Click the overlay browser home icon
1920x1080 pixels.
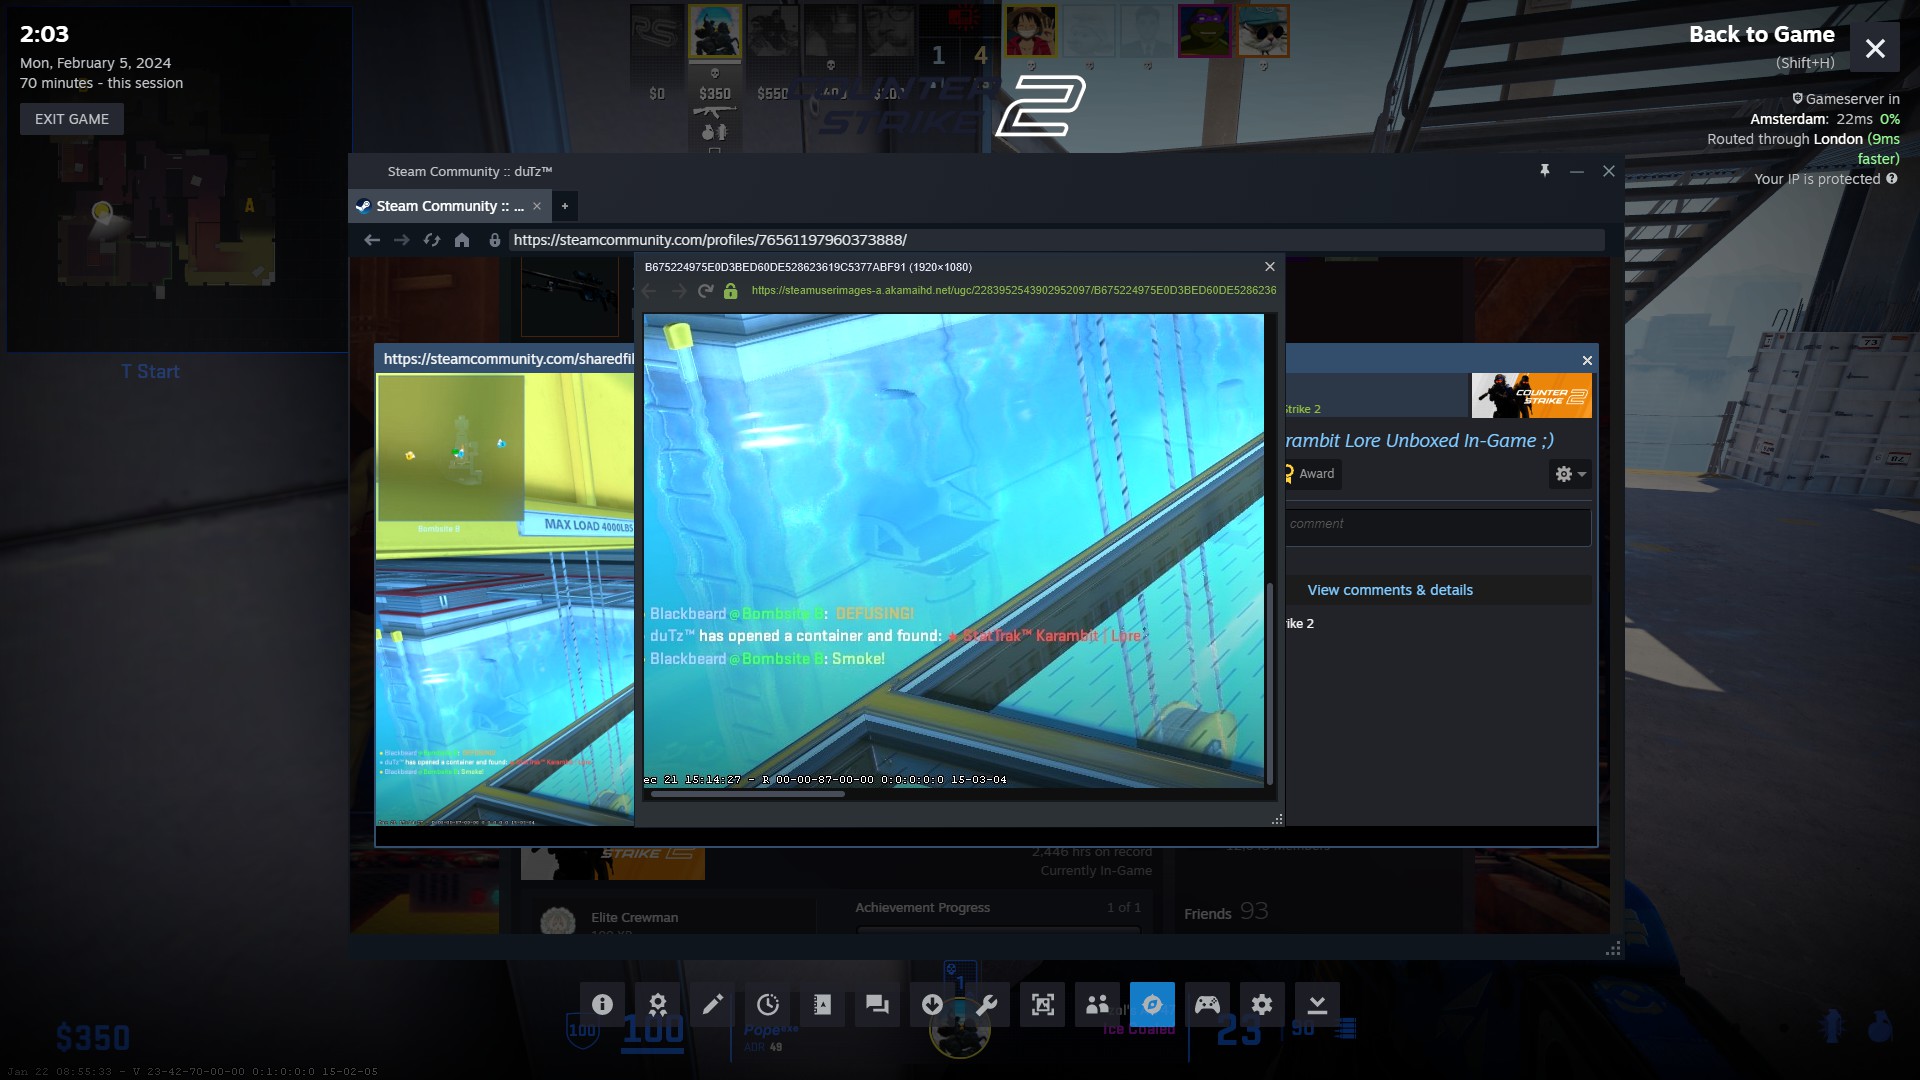[461, 240]
